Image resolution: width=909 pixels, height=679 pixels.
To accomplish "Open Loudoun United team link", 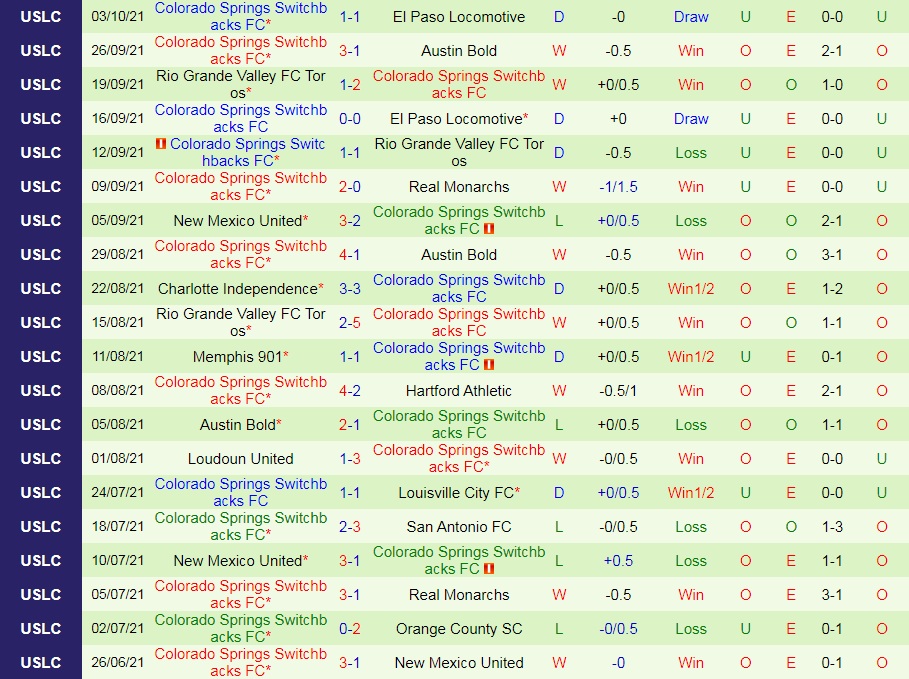I will 241,459.
